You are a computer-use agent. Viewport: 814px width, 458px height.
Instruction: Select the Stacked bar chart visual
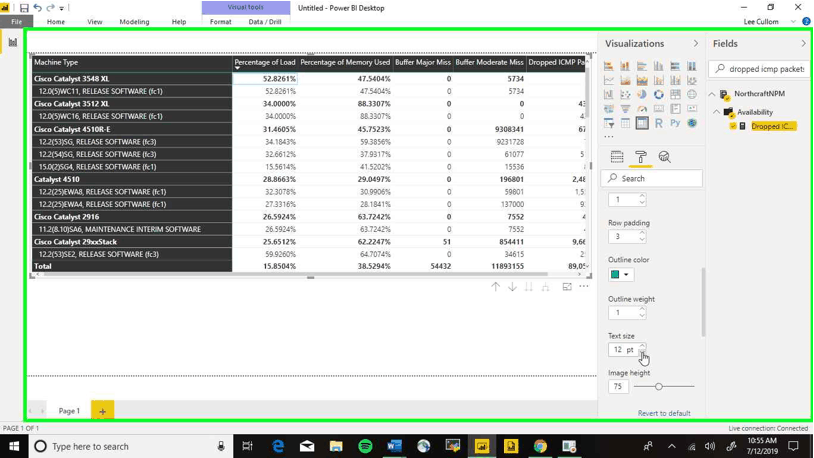click(x=608, y=66)
